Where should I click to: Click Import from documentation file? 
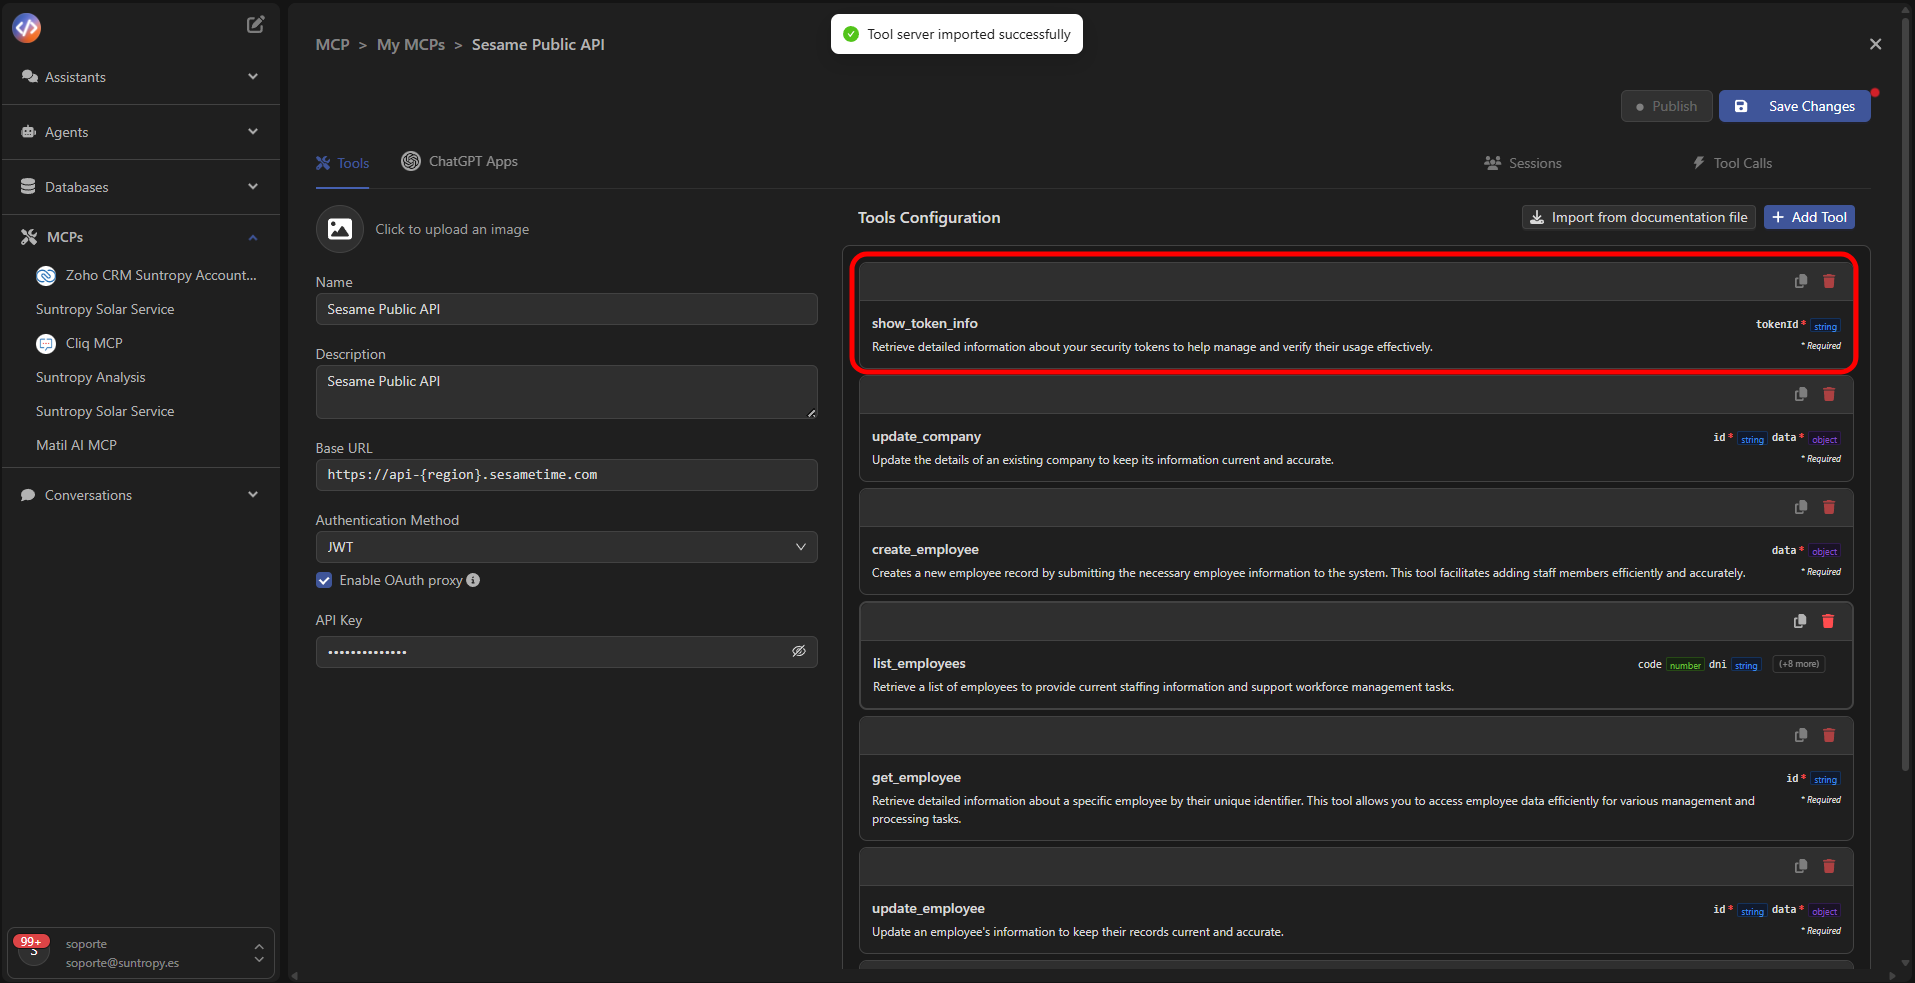[1637, 217]
